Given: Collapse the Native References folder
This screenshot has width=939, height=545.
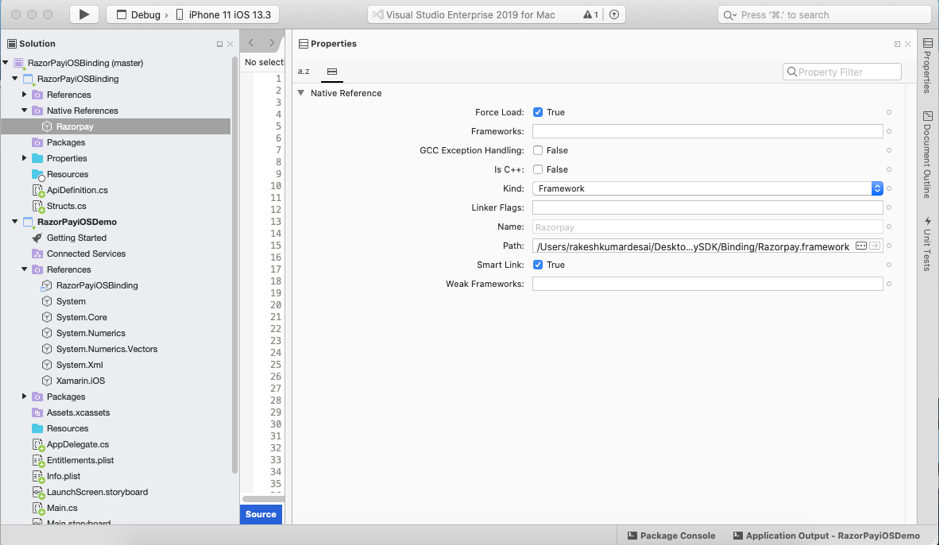Looking at the screenshot, I should [25, 110].
